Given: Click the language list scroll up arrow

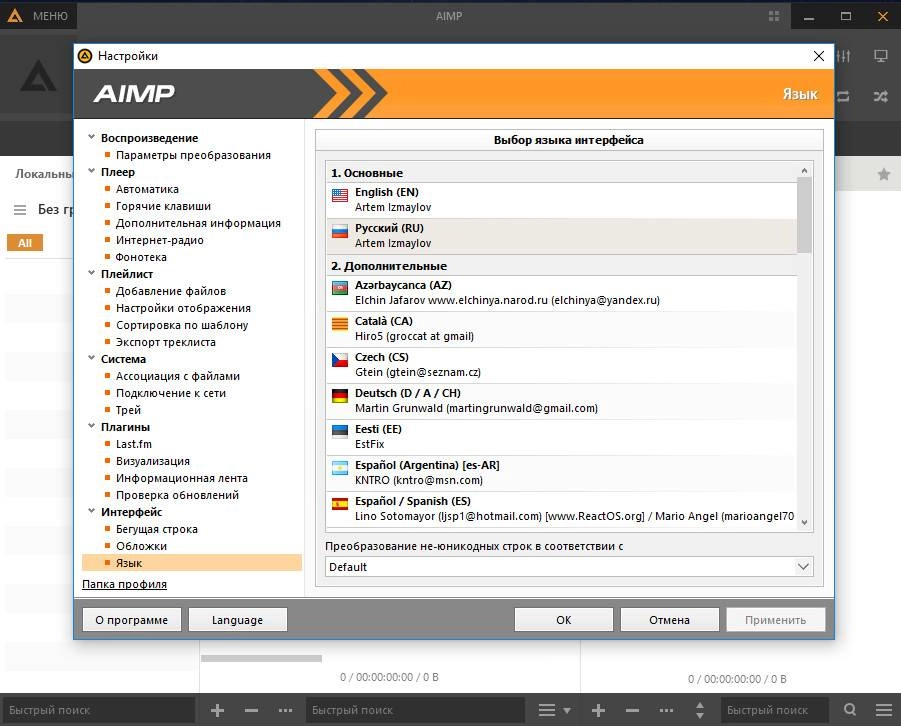Looking at the screenshot, I should click(804, 170).
